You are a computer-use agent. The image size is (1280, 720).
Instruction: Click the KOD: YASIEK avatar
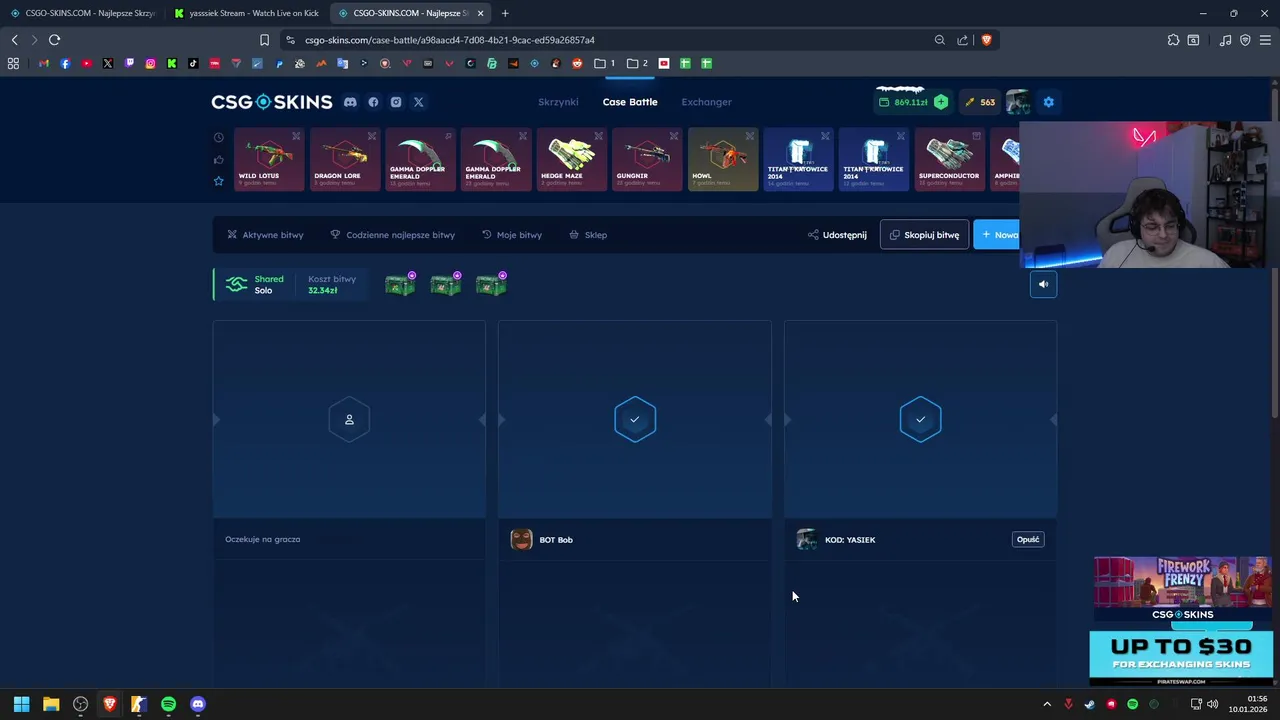pyautogui.click(x=806, y=540)
